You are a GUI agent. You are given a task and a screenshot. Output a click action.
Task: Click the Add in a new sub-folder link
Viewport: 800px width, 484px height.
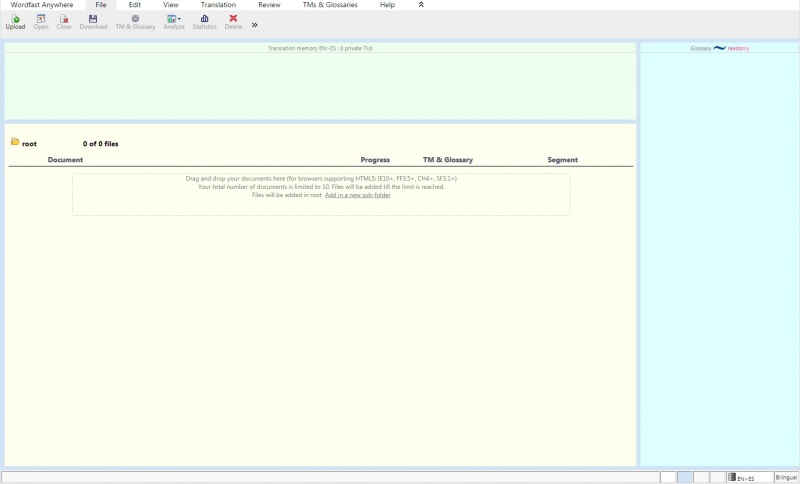pyautogui.click(x=357, y=195)
